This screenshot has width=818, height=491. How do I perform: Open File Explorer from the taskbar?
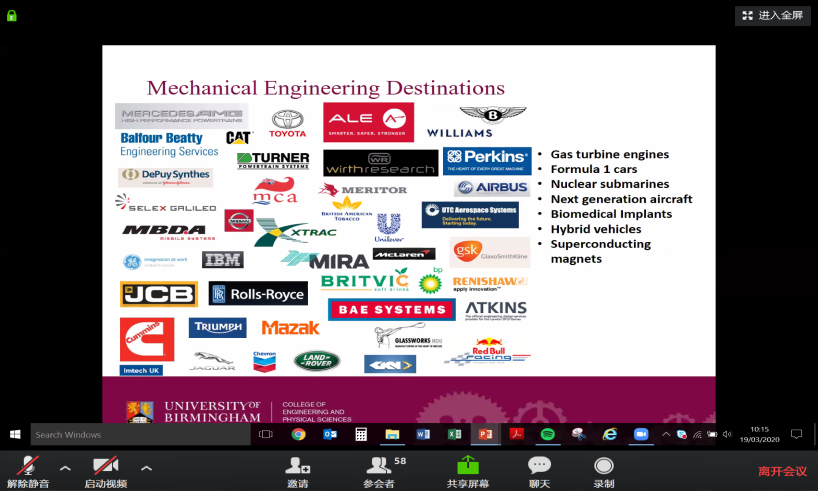point(392,434)
